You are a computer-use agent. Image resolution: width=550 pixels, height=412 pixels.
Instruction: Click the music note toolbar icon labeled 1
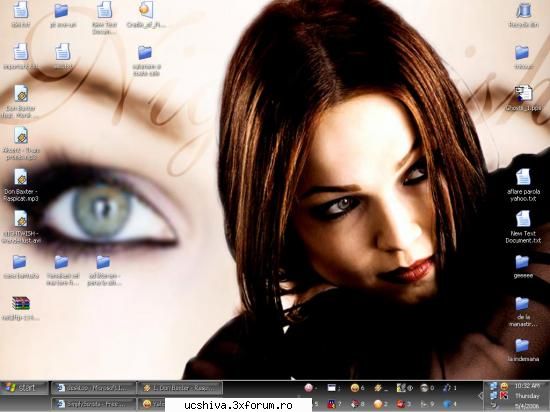[447, 388]
